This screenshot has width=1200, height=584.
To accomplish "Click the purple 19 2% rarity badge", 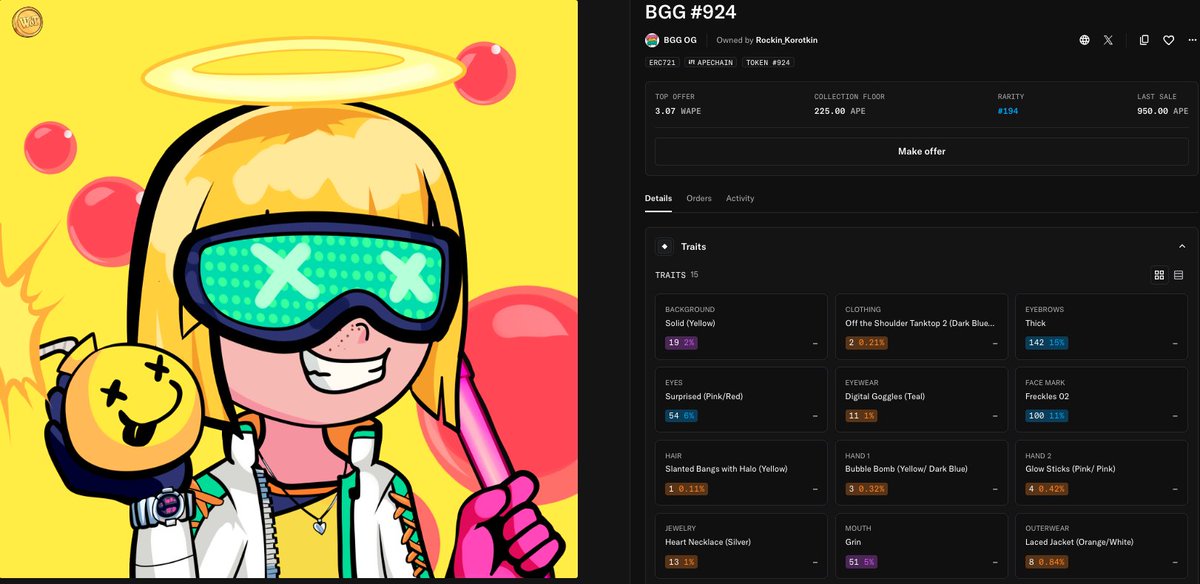I will [x=681, y=342].
